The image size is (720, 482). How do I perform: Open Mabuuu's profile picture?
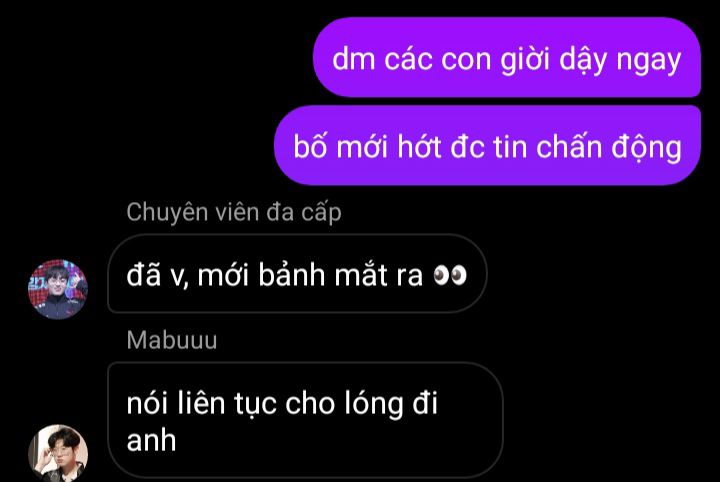coord(58,454)
